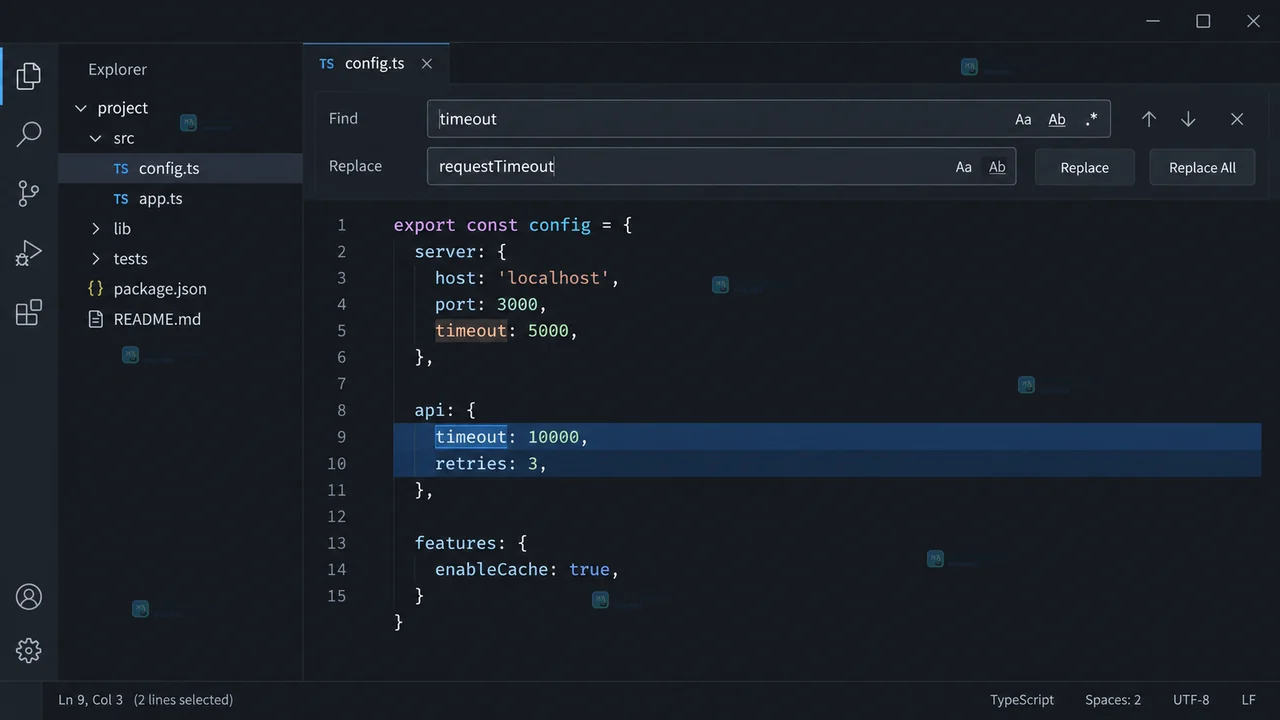This screenshot has width=1280, height=720.
Task: Click the export keyword on line 1
Action: 424,225
